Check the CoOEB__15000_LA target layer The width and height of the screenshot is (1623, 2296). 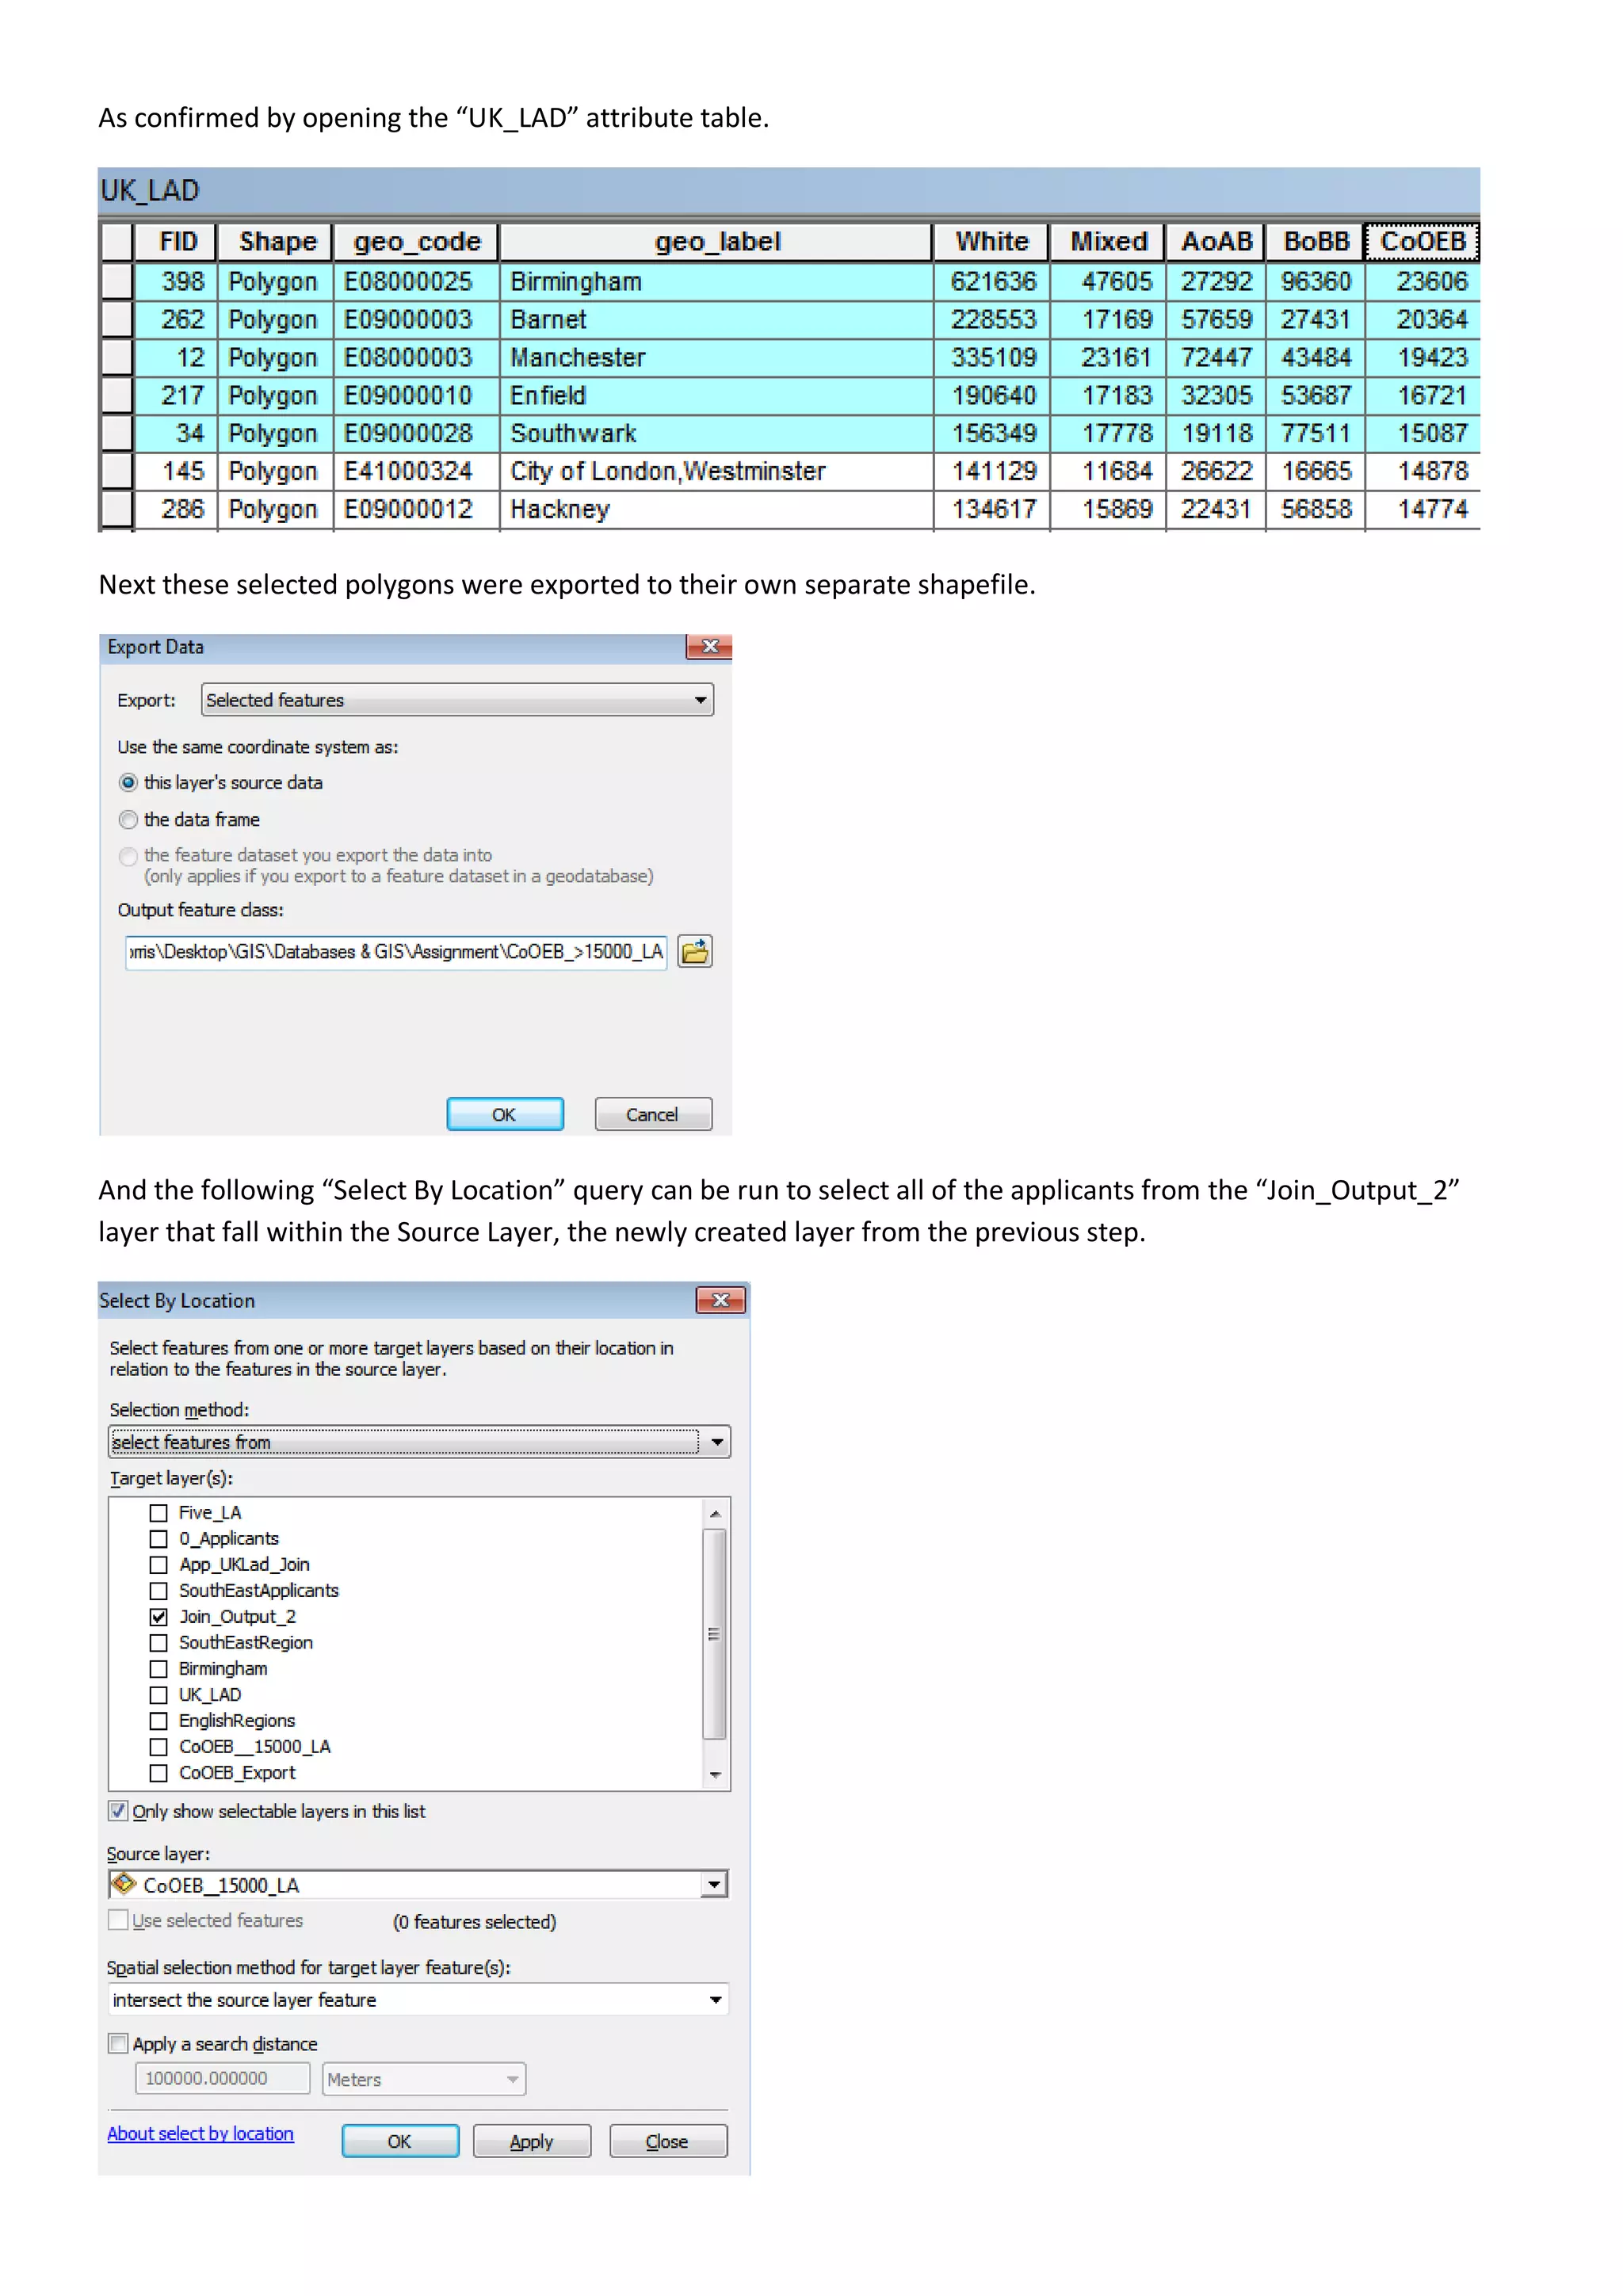[158, 1747]
